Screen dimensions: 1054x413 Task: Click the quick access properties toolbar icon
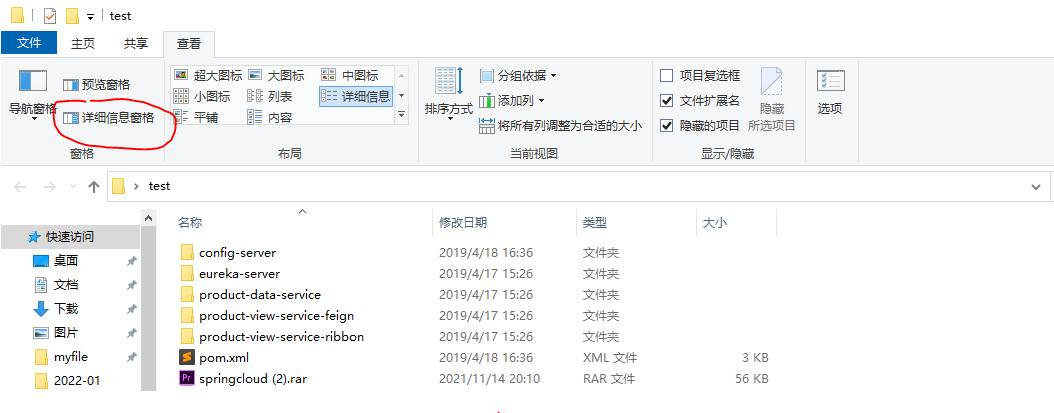(50, 15)
